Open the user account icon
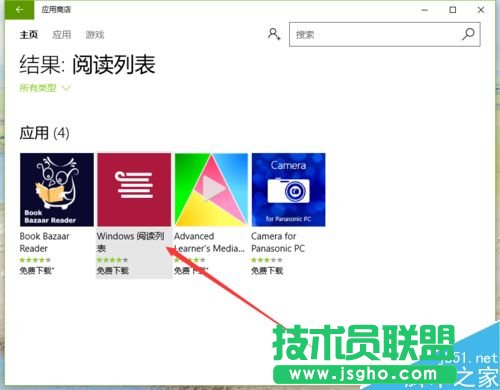This screenshot has height=390, width=500. click(x=274, y=34)
